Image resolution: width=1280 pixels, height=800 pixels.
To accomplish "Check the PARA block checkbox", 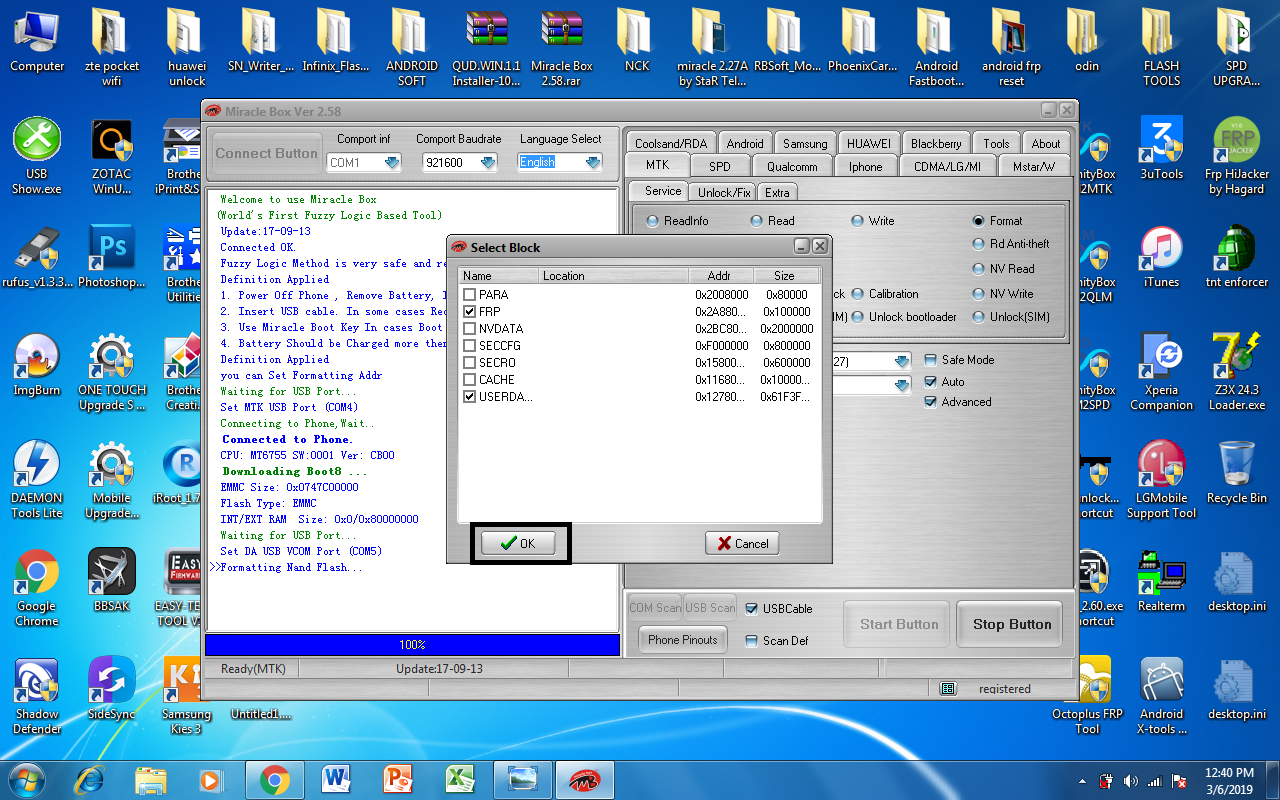I will coord(470,295).
